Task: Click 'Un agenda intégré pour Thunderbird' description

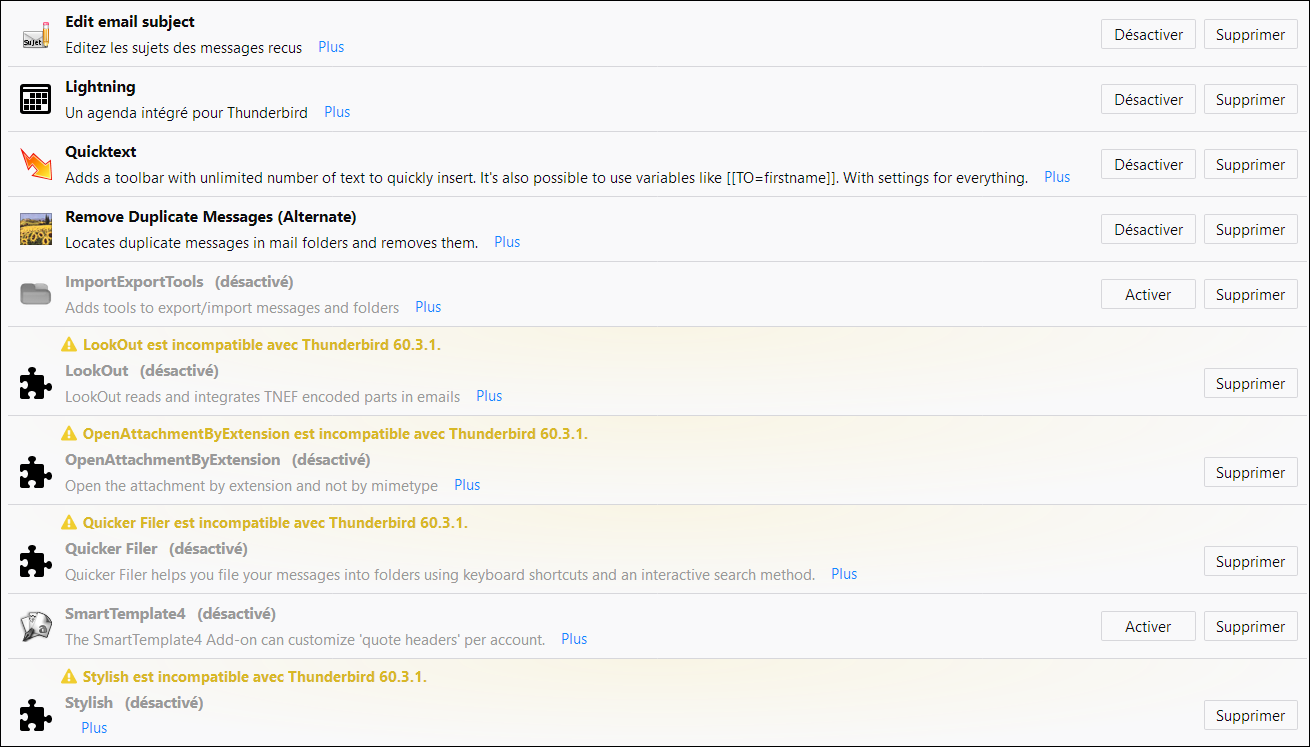Action: point(186,113)
